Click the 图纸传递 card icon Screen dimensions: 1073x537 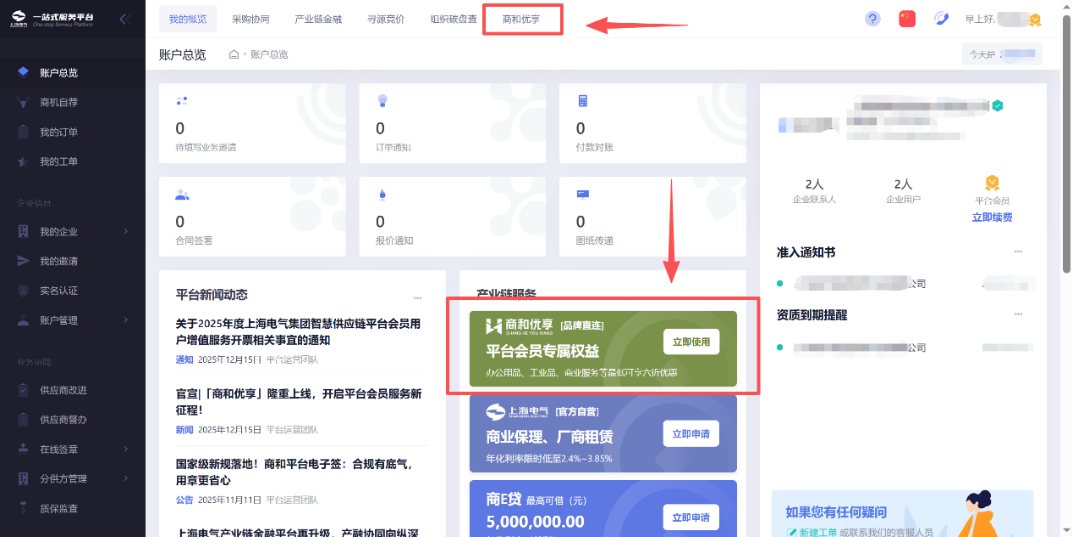click(582, 194)
